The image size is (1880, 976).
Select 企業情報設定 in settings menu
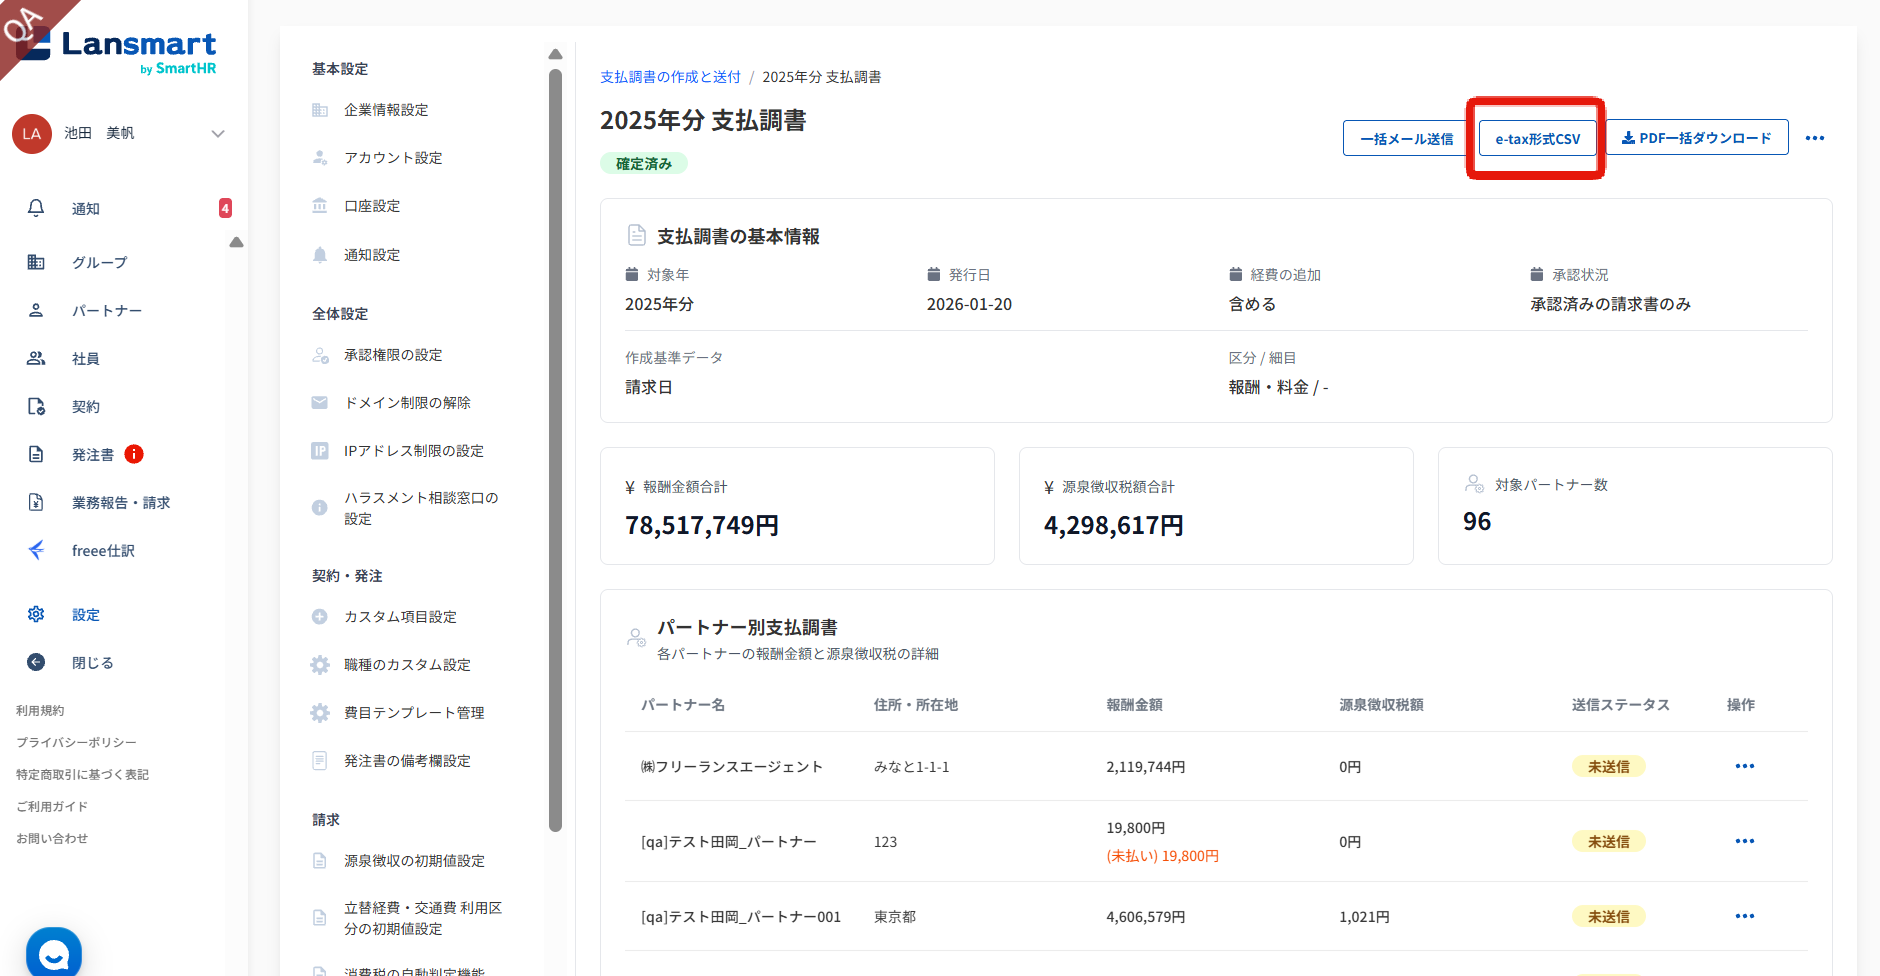point(386,110)
